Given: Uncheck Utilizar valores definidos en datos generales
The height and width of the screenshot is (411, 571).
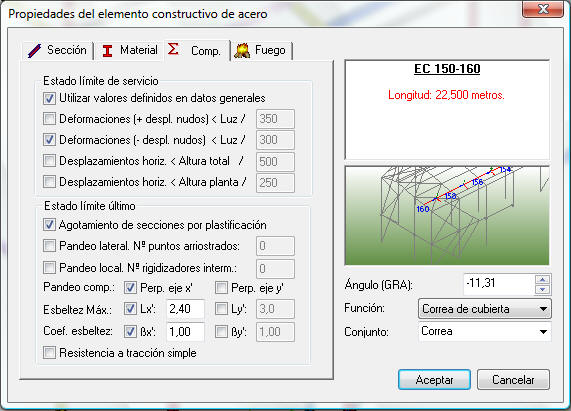Looking at the screenshot, I should click(x=49, y=98).
